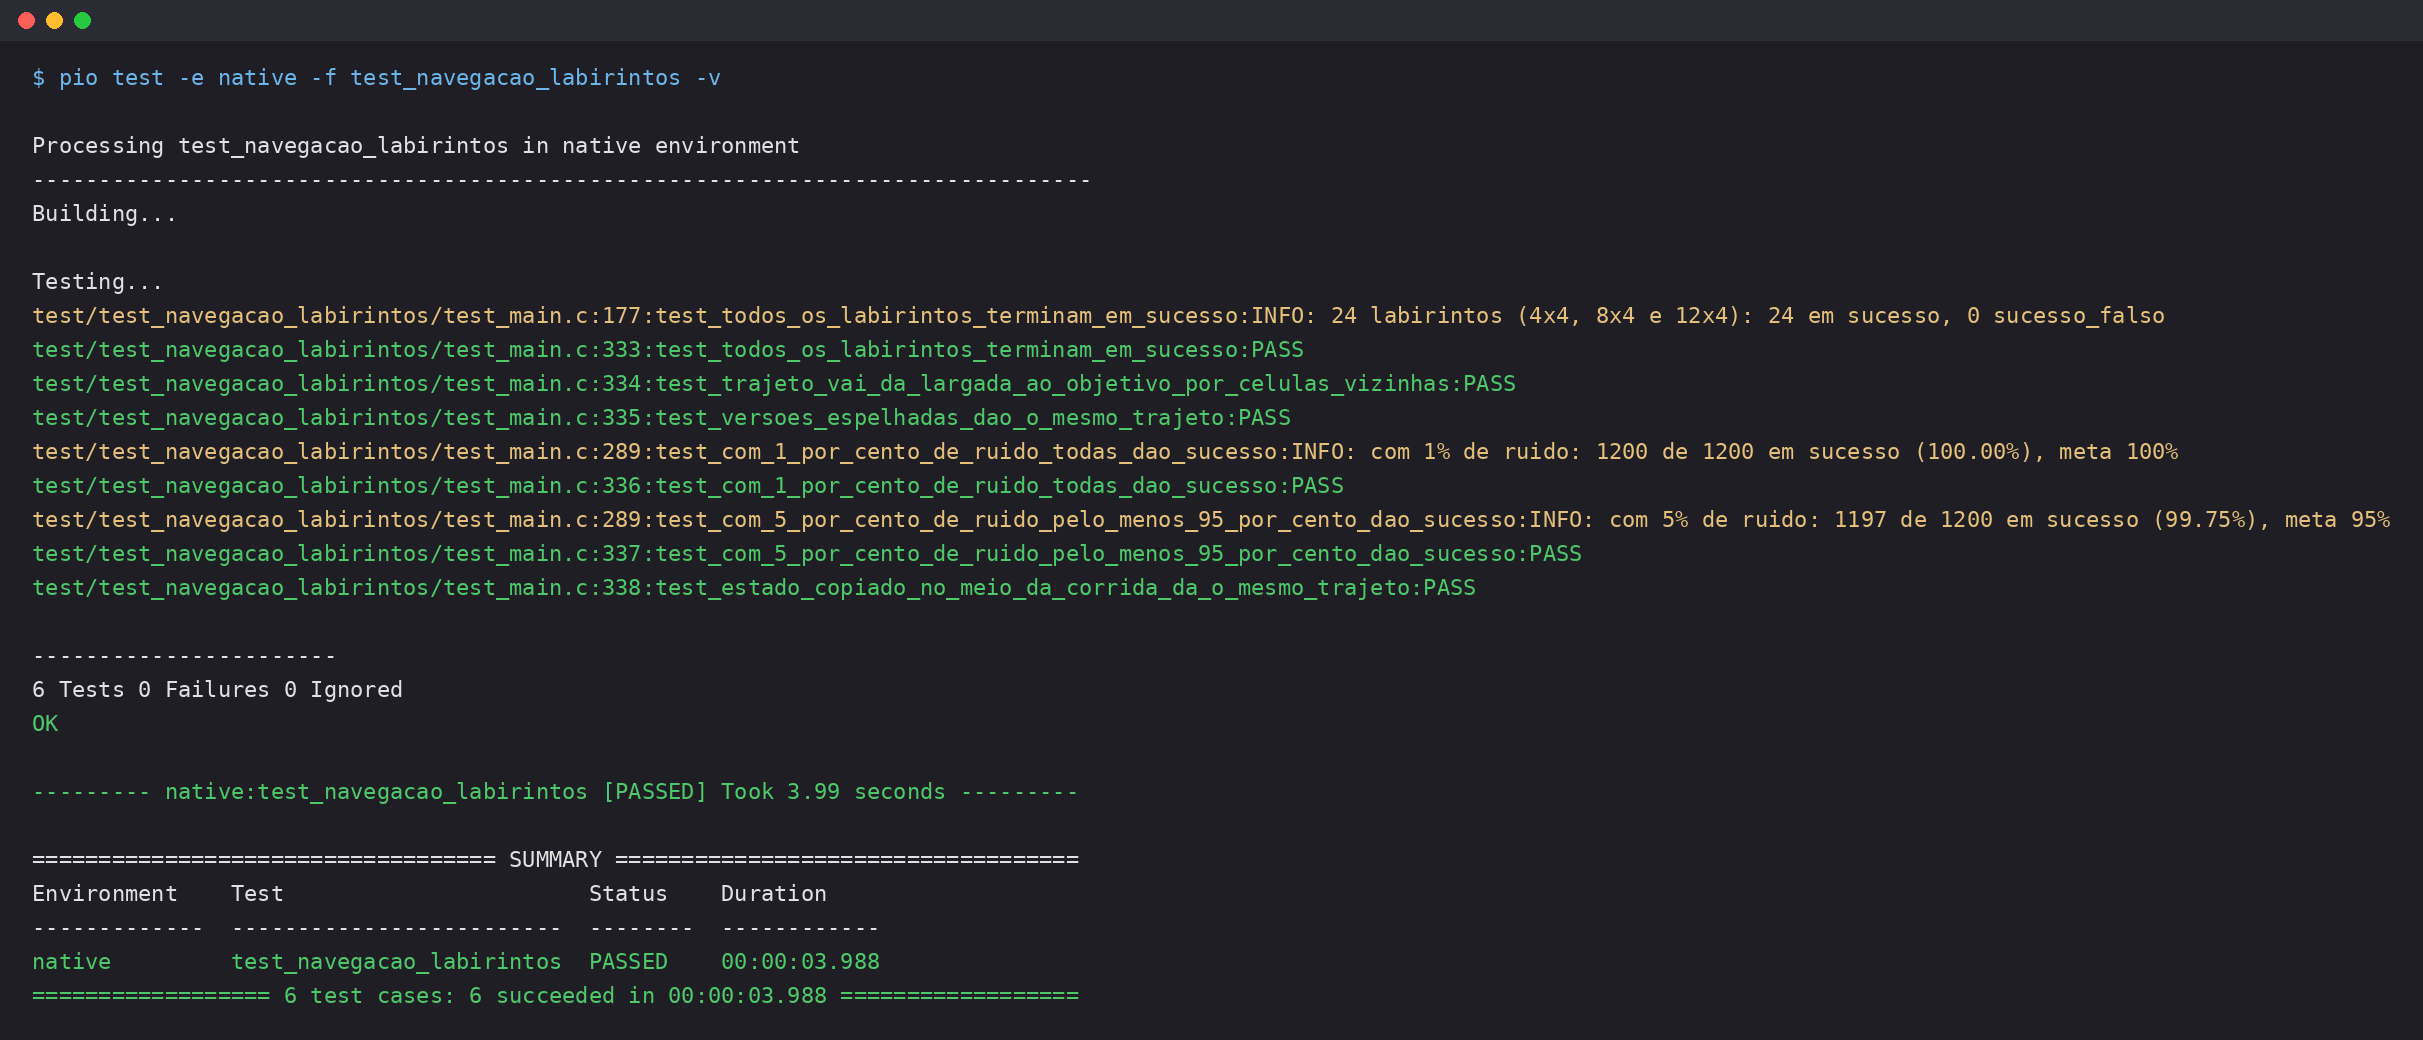Viewport: 2423px width, 1040px height.
Task: Click the yellow minimize window button
Action: point(54,20)
